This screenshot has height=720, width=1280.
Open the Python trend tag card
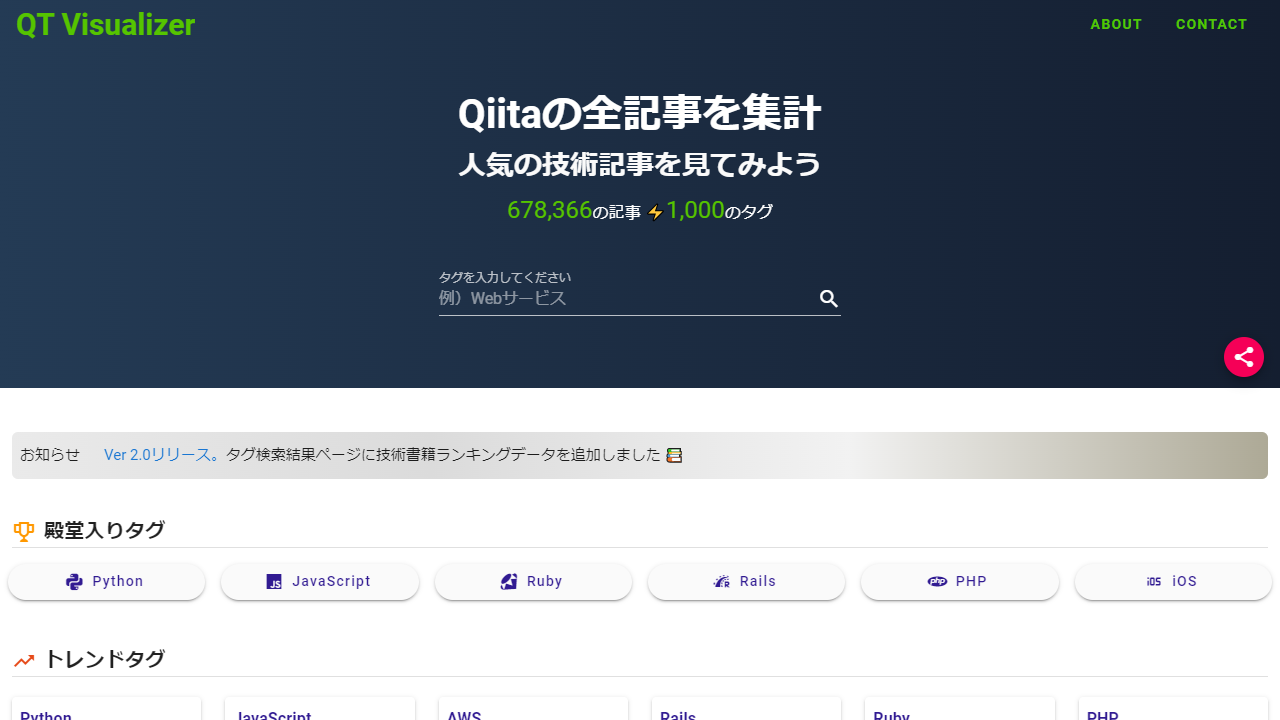(106, 709)
